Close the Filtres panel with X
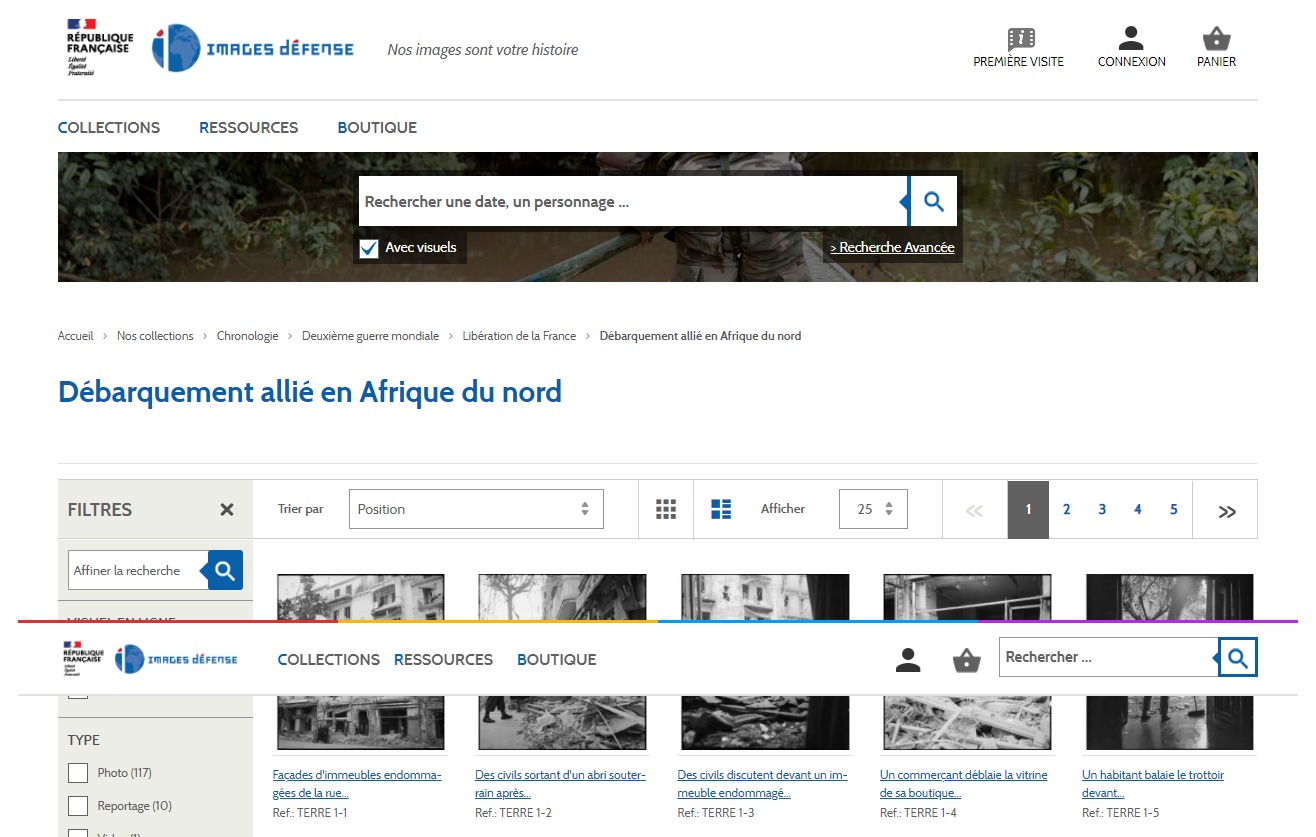1316x837 pixels. 227,509
